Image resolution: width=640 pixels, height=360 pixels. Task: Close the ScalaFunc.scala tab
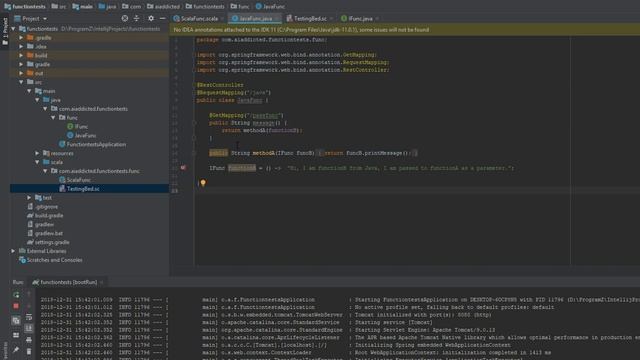[222, 19]
